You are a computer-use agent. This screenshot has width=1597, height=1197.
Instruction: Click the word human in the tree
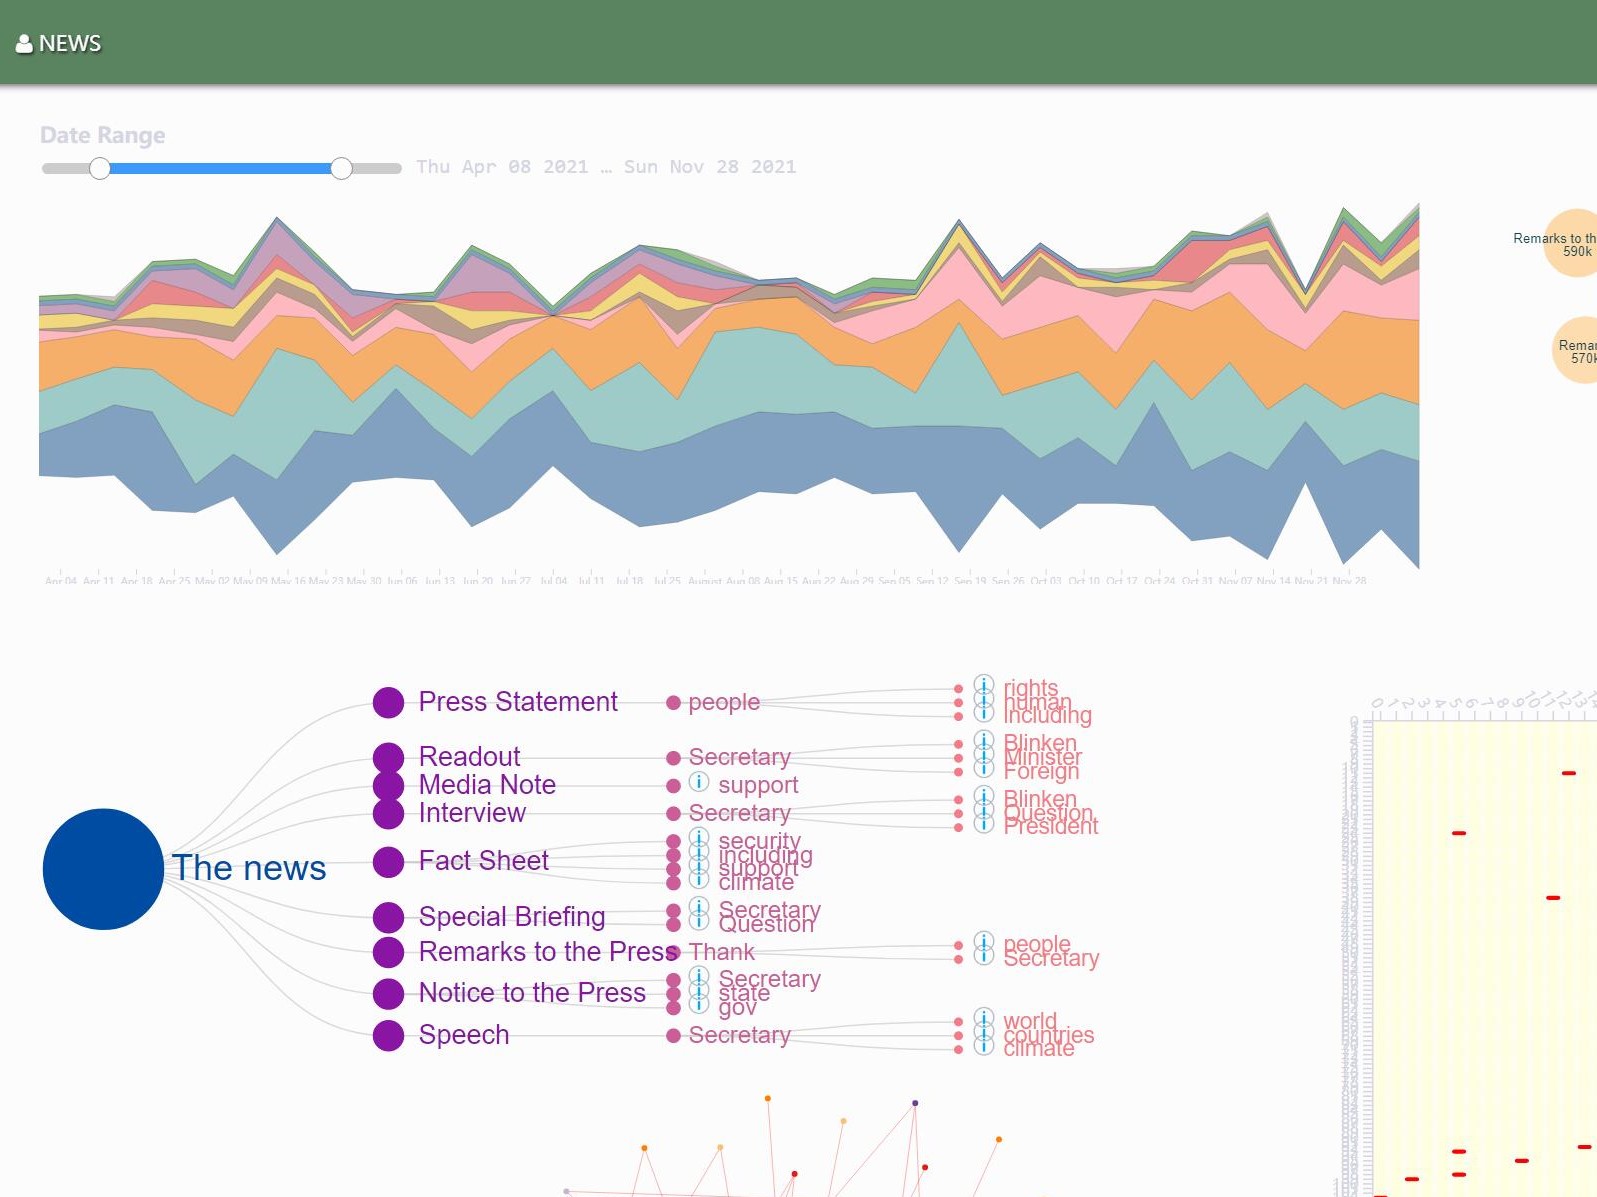(x=1037, y=702)
